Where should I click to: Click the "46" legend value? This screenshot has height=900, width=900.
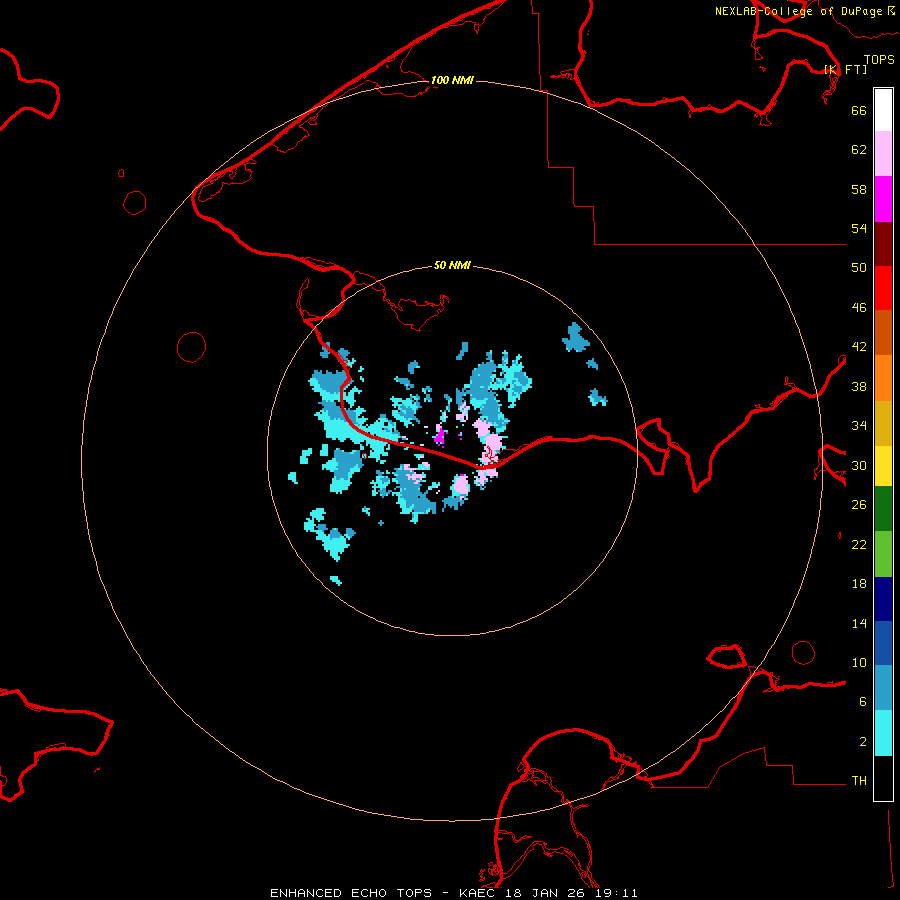[x=859, y=308]
